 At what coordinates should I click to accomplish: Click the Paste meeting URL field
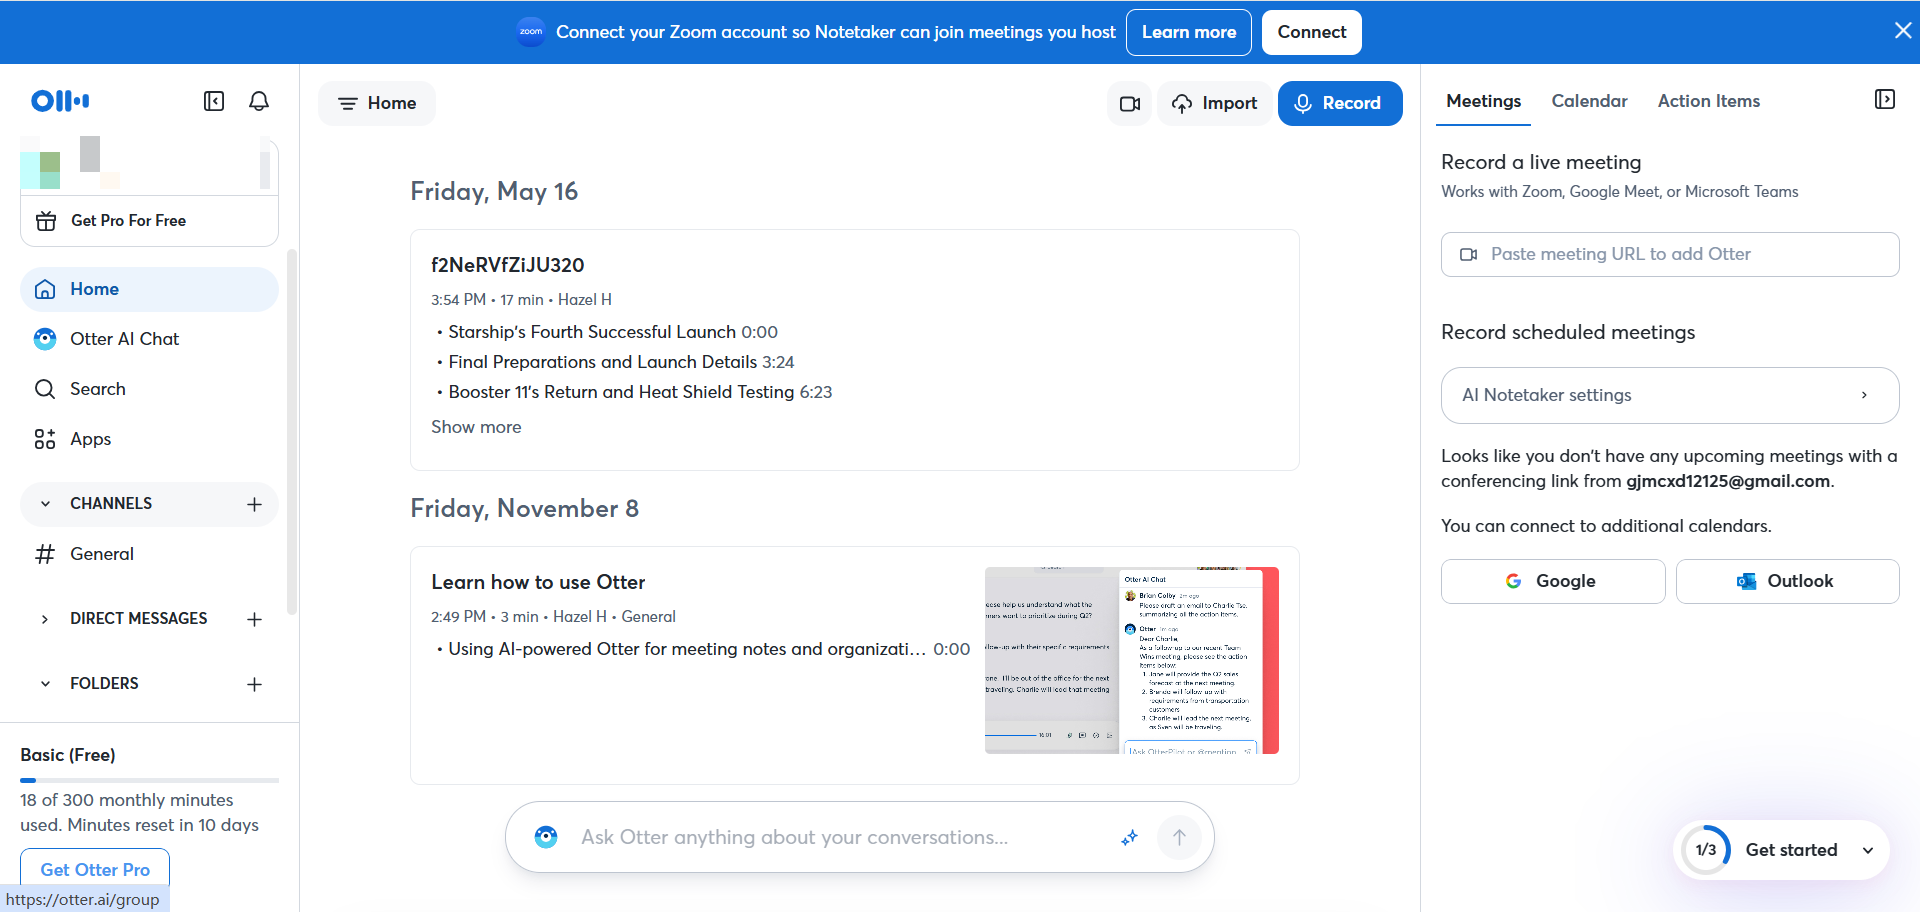(x=1668, y=254)
